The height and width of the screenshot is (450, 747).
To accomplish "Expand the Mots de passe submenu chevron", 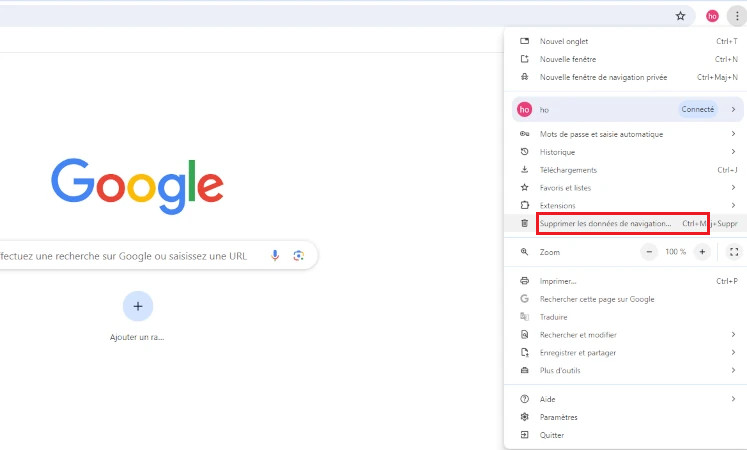I will coord(733,134).
